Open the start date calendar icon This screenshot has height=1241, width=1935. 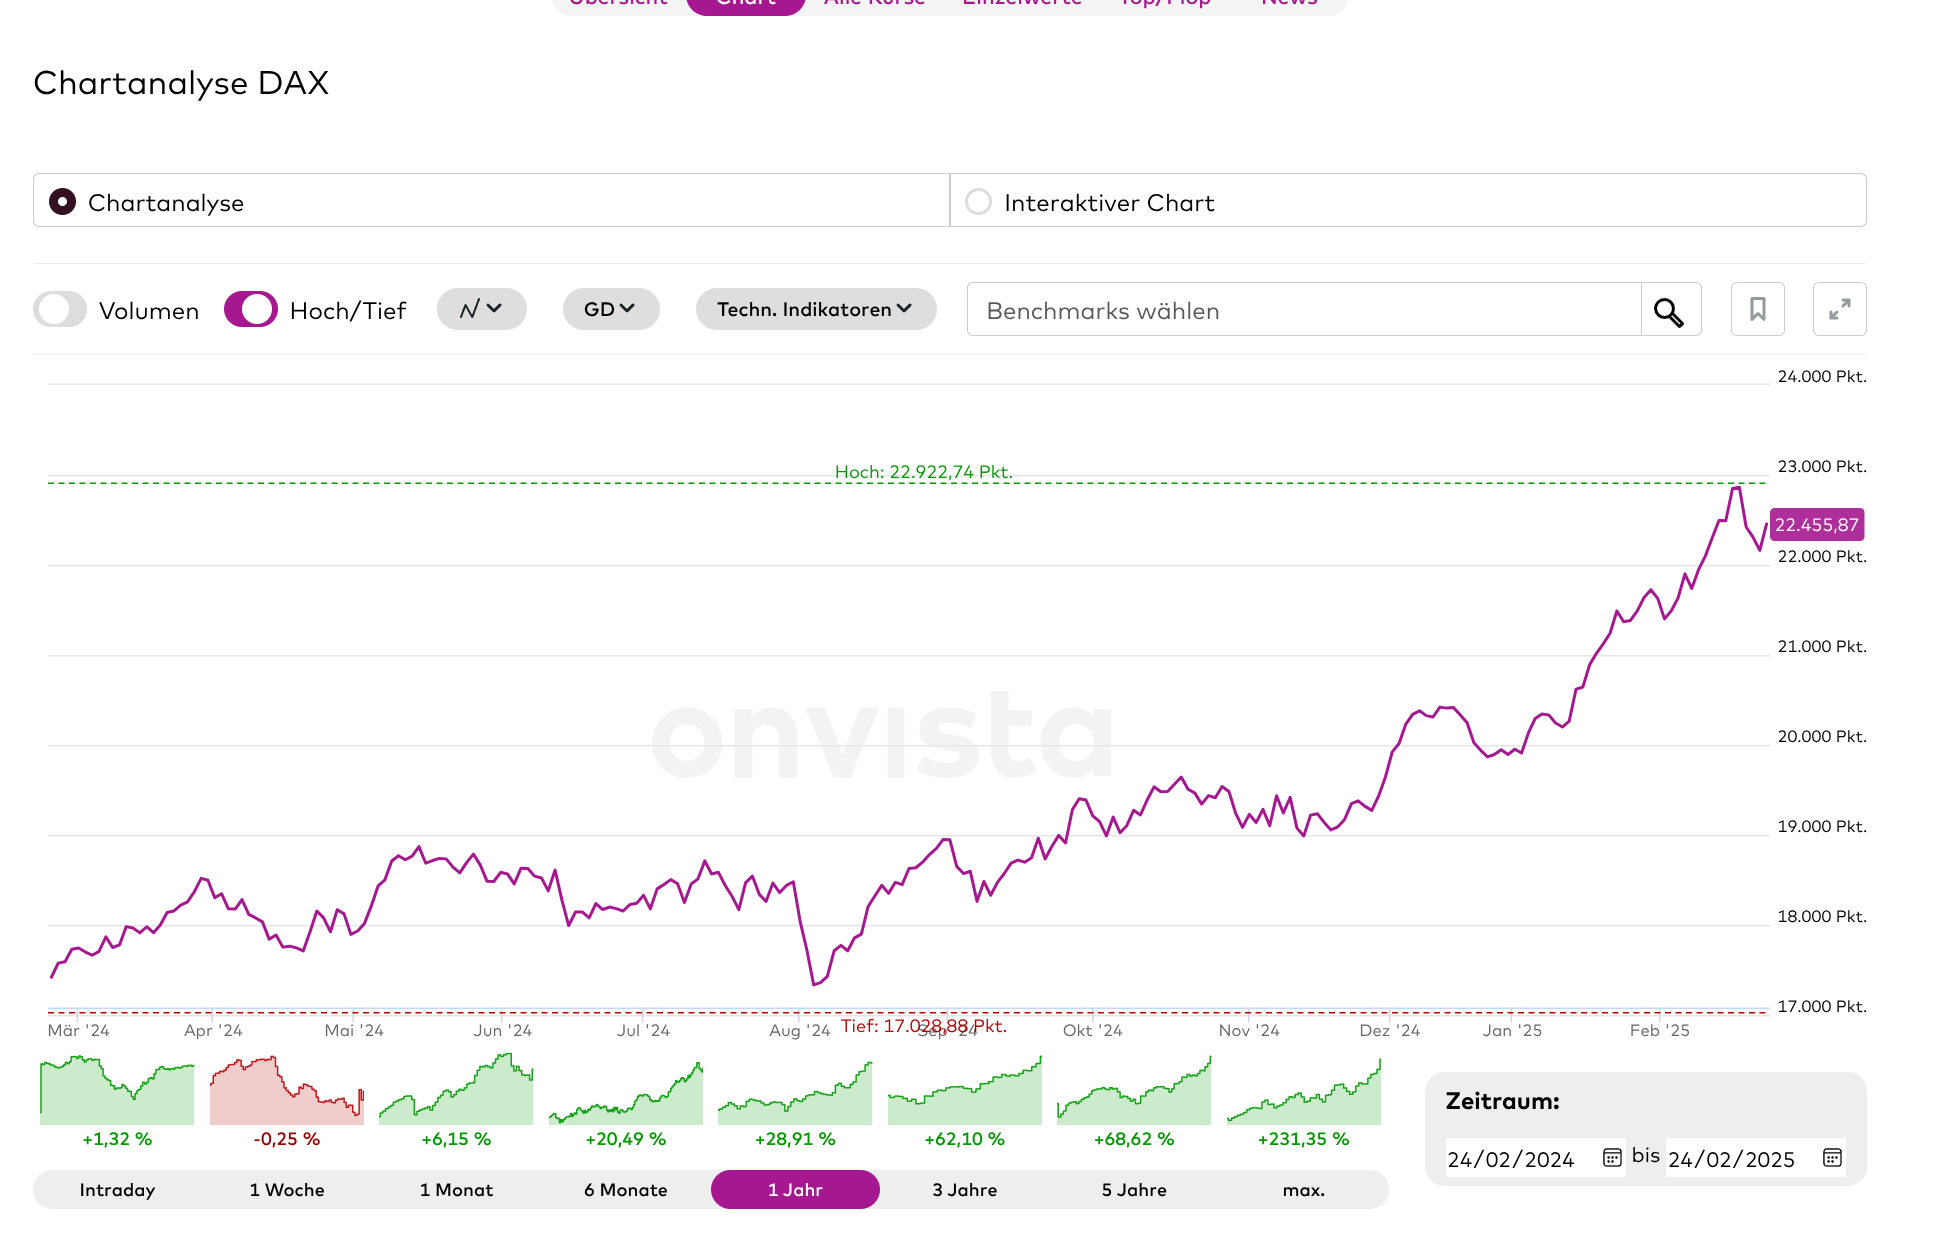[1612, 1158]
